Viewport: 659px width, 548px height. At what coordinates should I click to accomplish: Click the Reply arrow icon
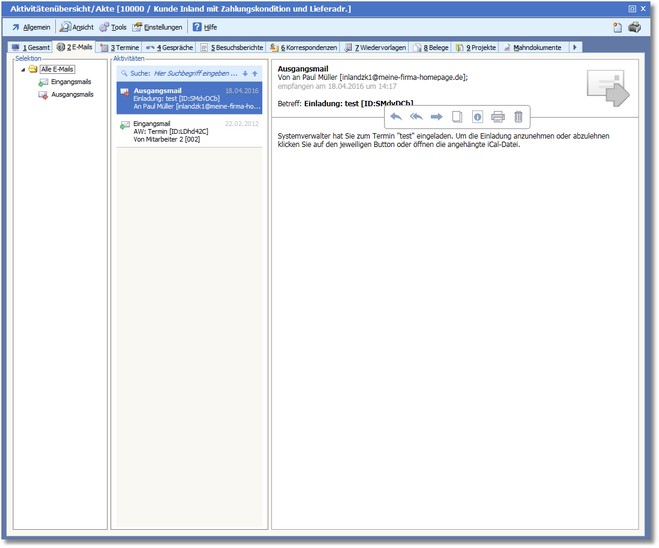coord(396,117)
